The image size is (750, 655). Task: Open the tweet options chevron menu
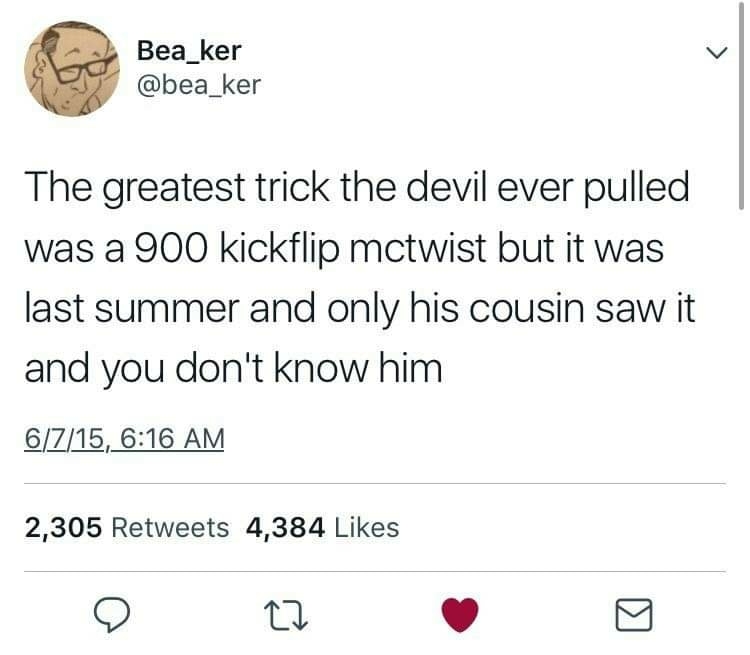[717, 52]
